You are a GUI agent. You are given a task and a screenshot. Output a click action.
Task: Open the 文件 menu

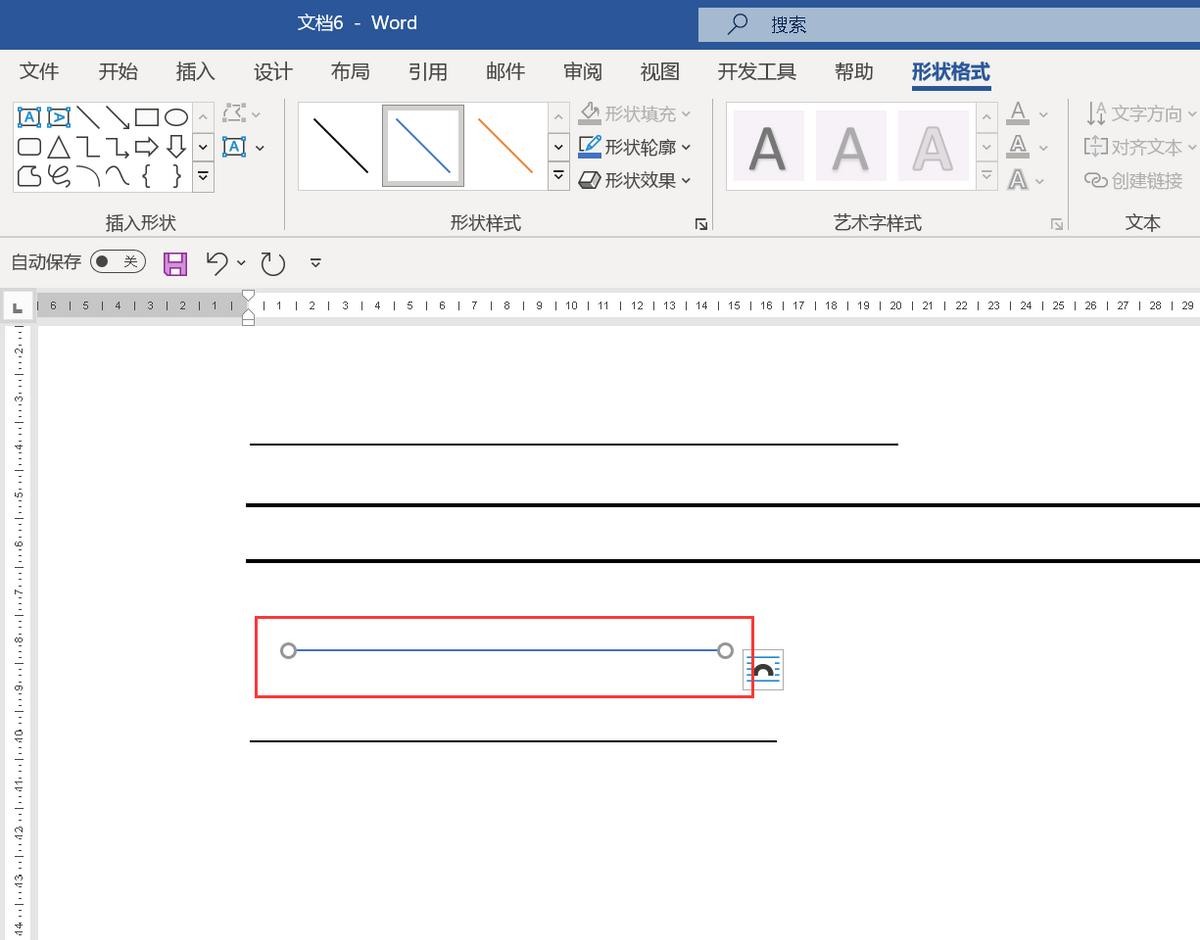(39, 72)
